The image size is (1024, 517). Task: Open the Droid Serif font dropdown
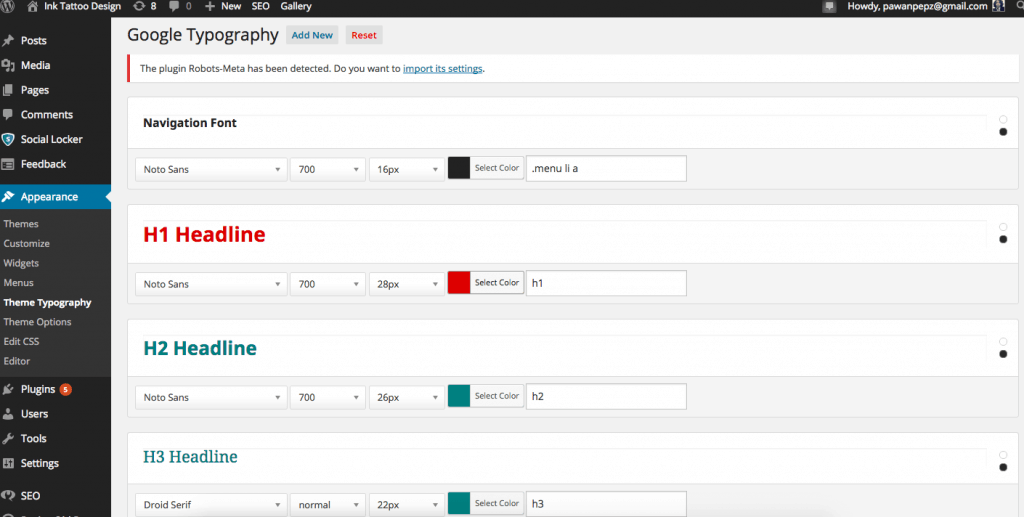211,505
